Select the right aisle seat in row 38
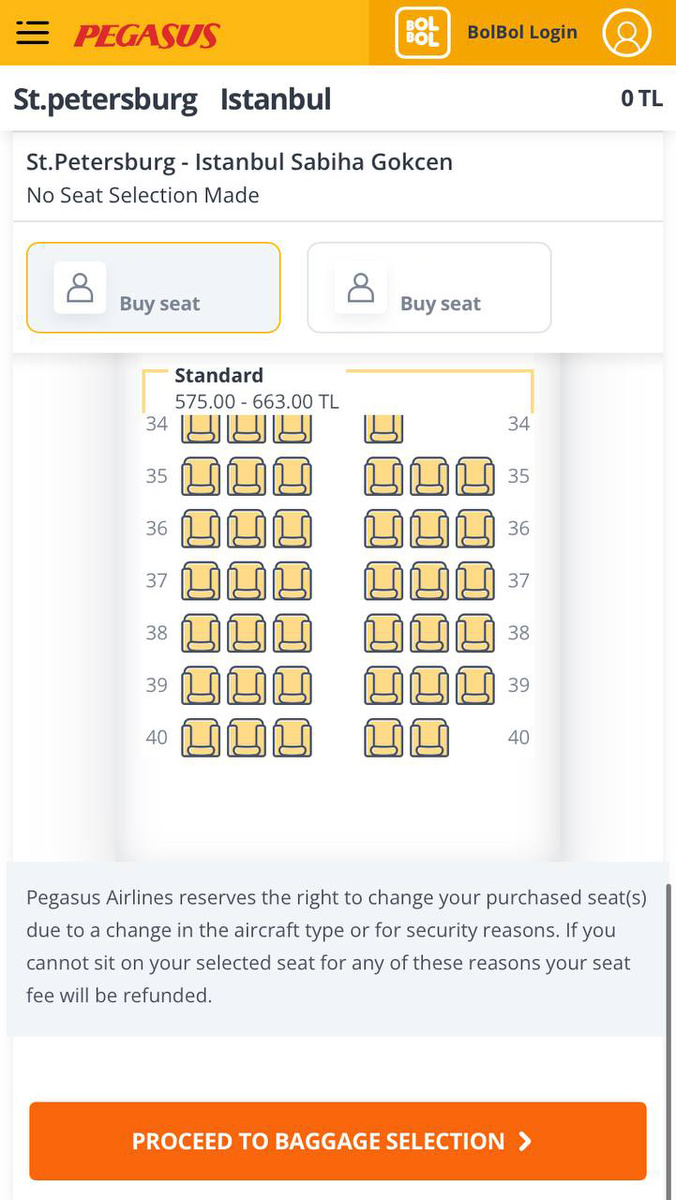676x1200 pixels. [384, 633]
